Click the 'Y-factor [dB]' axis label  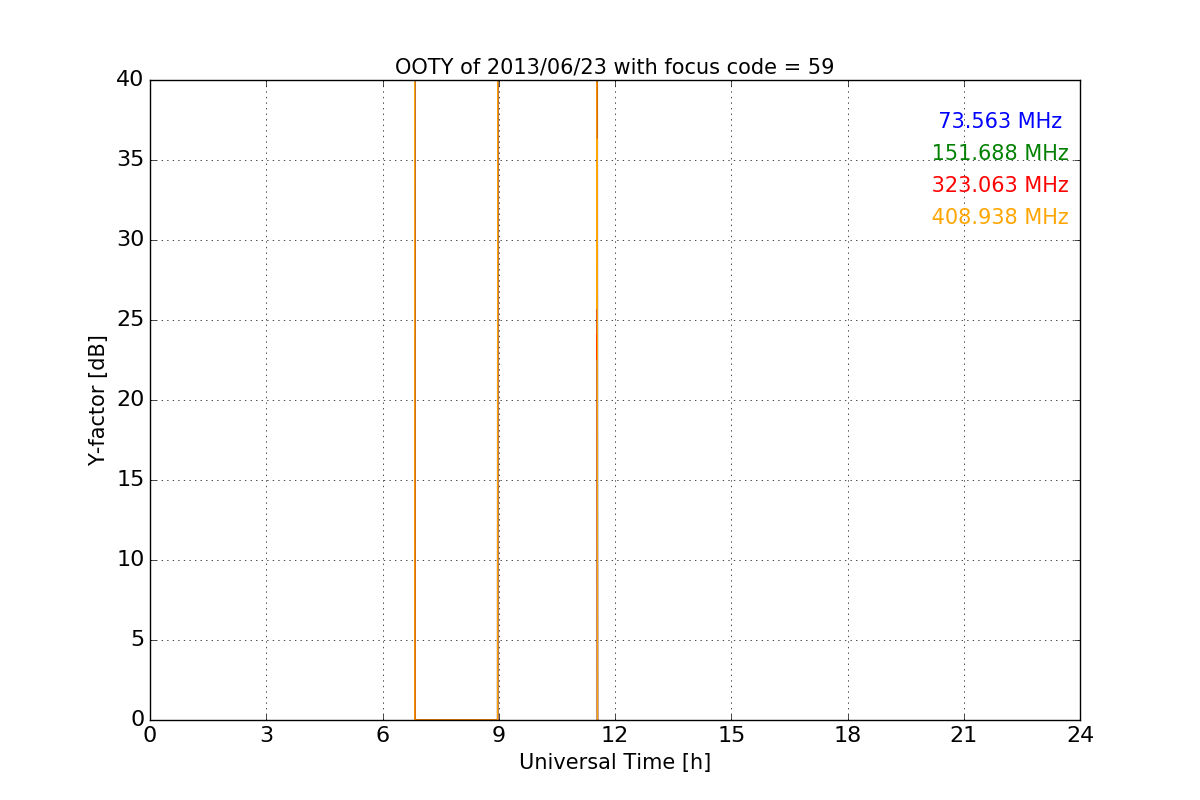(97, 400)
